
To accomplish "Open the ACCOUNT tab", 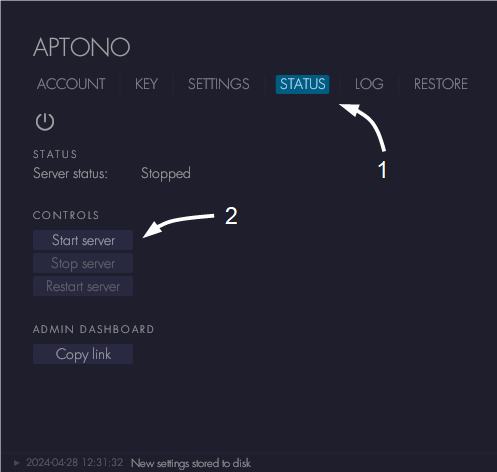I will (x=71, y=84).
